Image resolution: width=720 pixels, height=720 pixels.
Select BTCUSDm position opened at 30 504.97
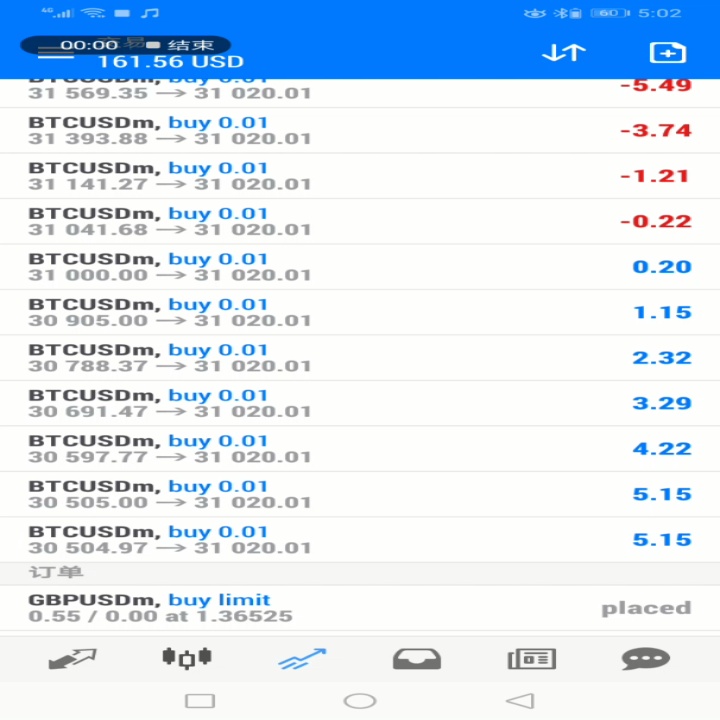[x=360, y=540]
